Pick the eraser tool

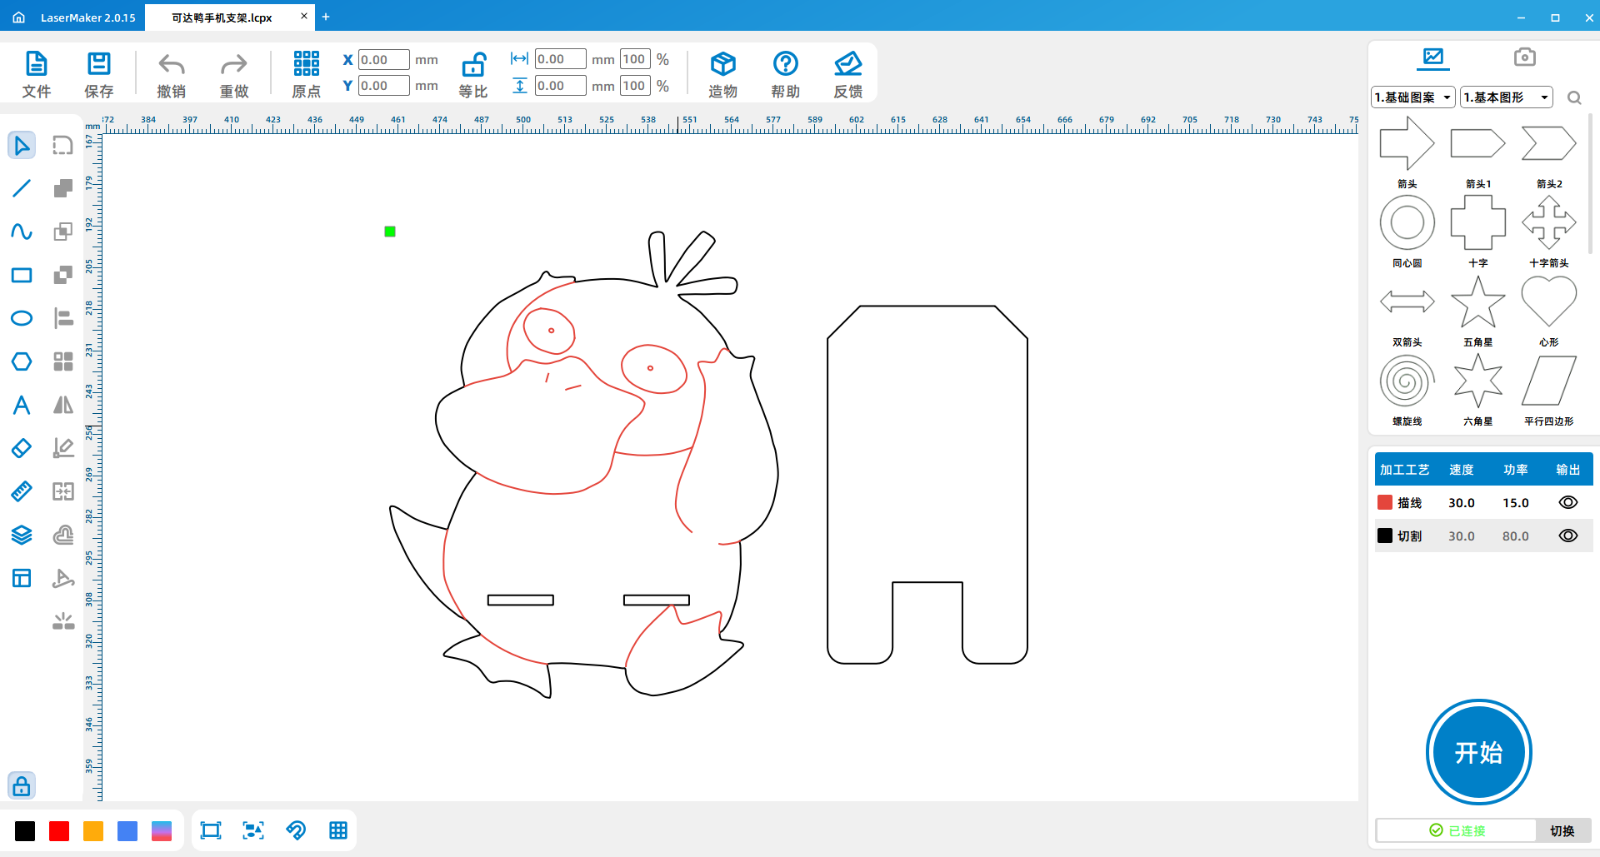(21, 448)
